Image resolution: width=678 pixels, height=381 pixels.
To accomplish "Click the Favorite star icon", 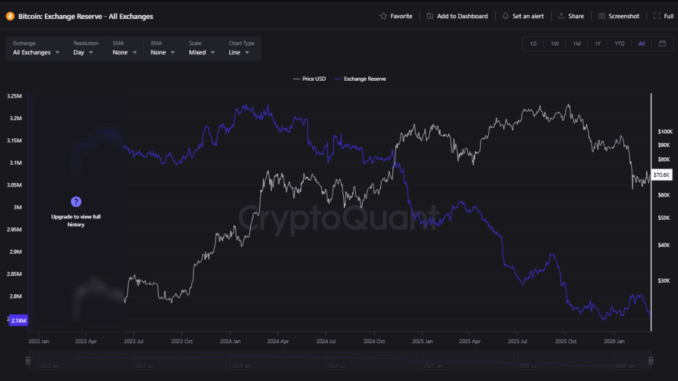I will click(383, 16).
